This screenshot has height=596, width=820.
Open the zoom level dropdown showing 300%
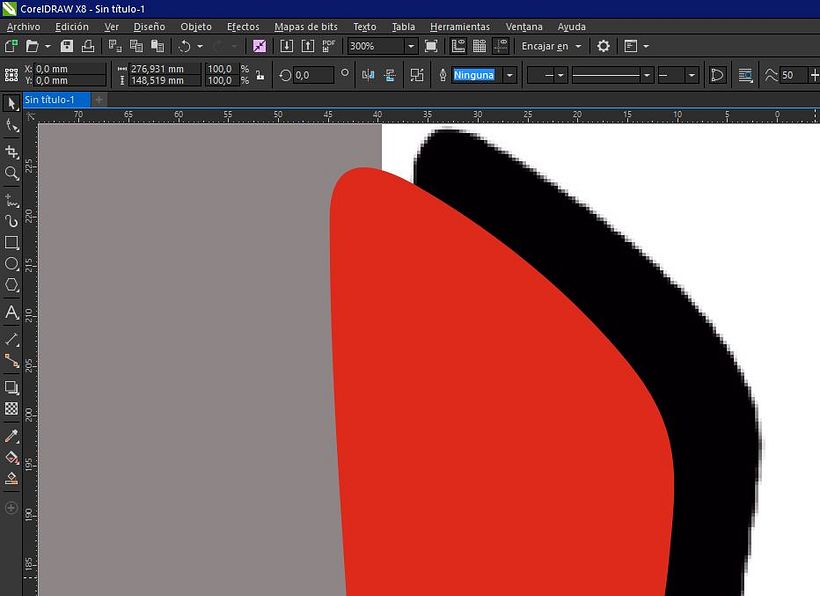(x=411, y=46)
